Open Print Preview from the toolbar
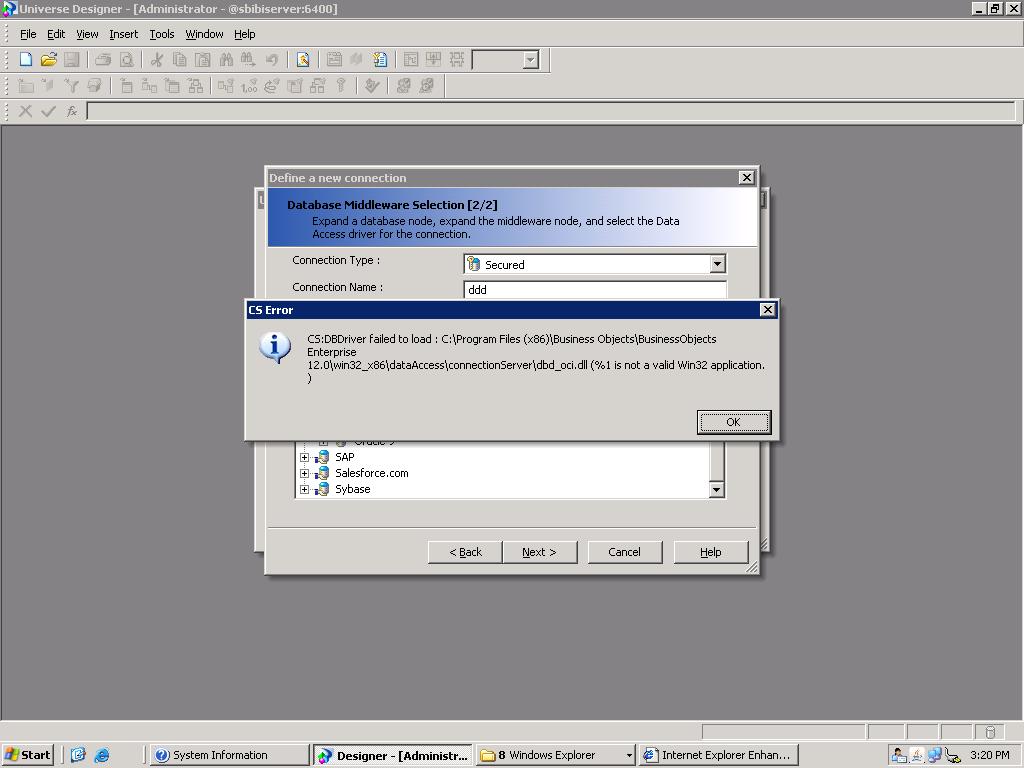This screenshot has height=768, width=1024. pos(127,60)
